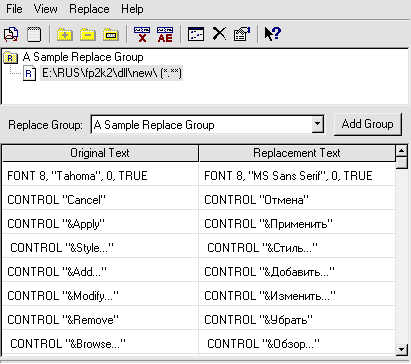411x364 pixels.
Task: Click the table scrollbar up arrow
Action: [x=402, y=151]
